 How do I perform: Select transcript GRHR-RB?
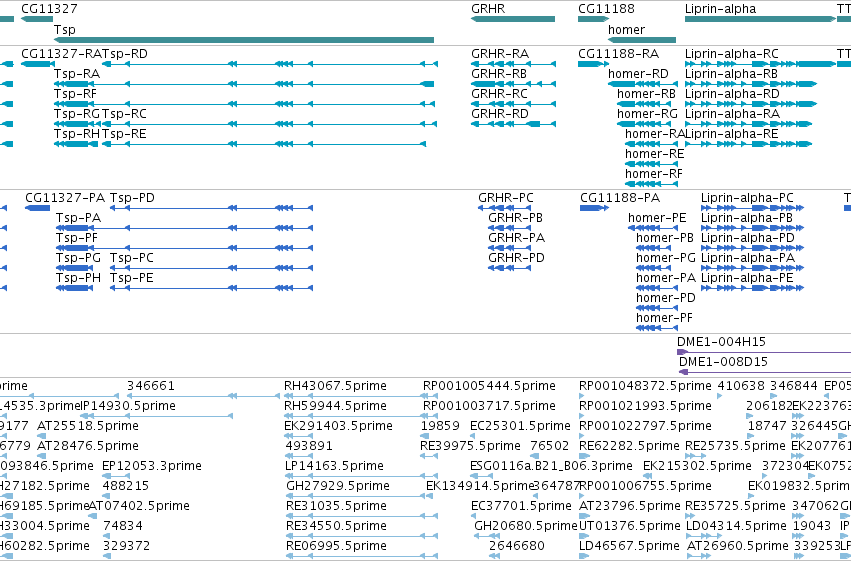[513, 84]
